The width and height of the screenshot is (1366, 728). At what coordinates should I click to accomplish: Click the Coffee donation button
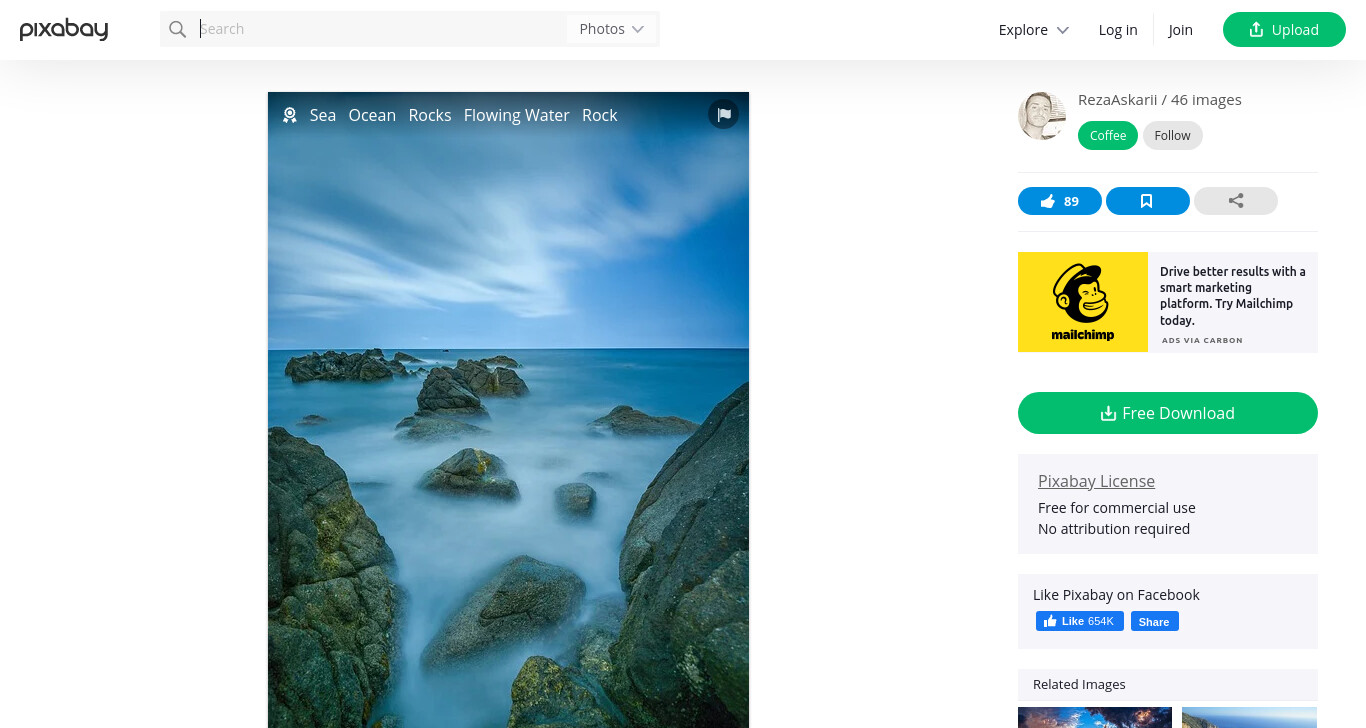point(1108,135)
